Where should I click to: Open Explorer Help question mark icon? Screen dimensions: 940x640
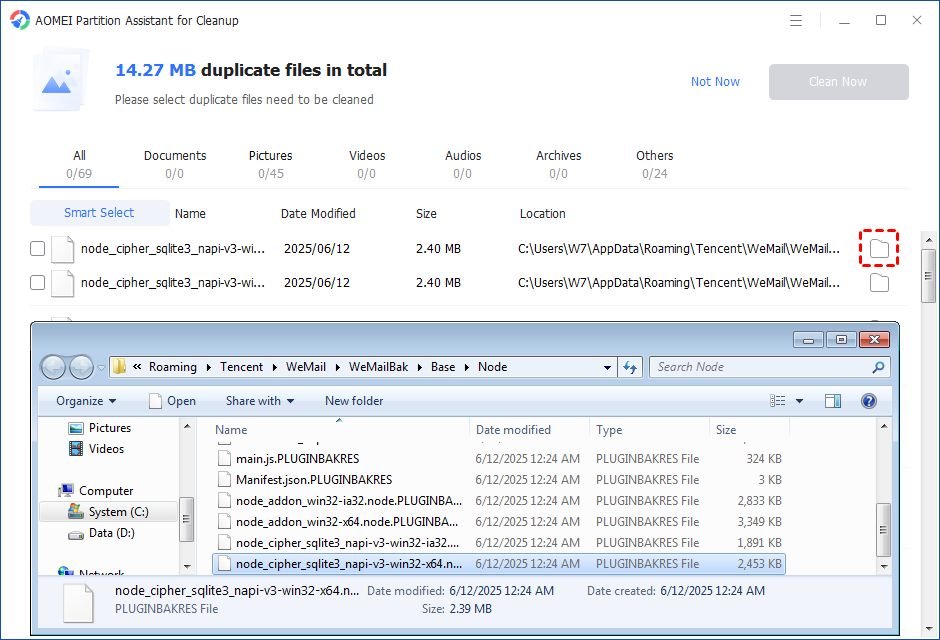(x=869, y=401)
